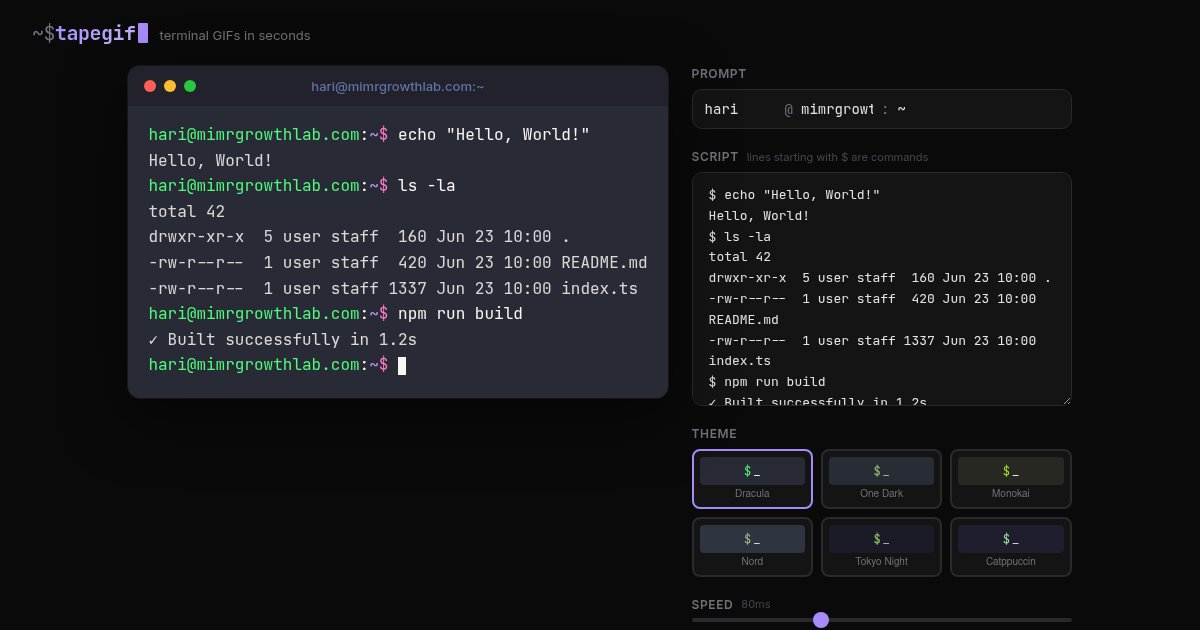The image size is (1200, 630).
Task: Click the PROMPT section label
Action: tap(719, 74)
